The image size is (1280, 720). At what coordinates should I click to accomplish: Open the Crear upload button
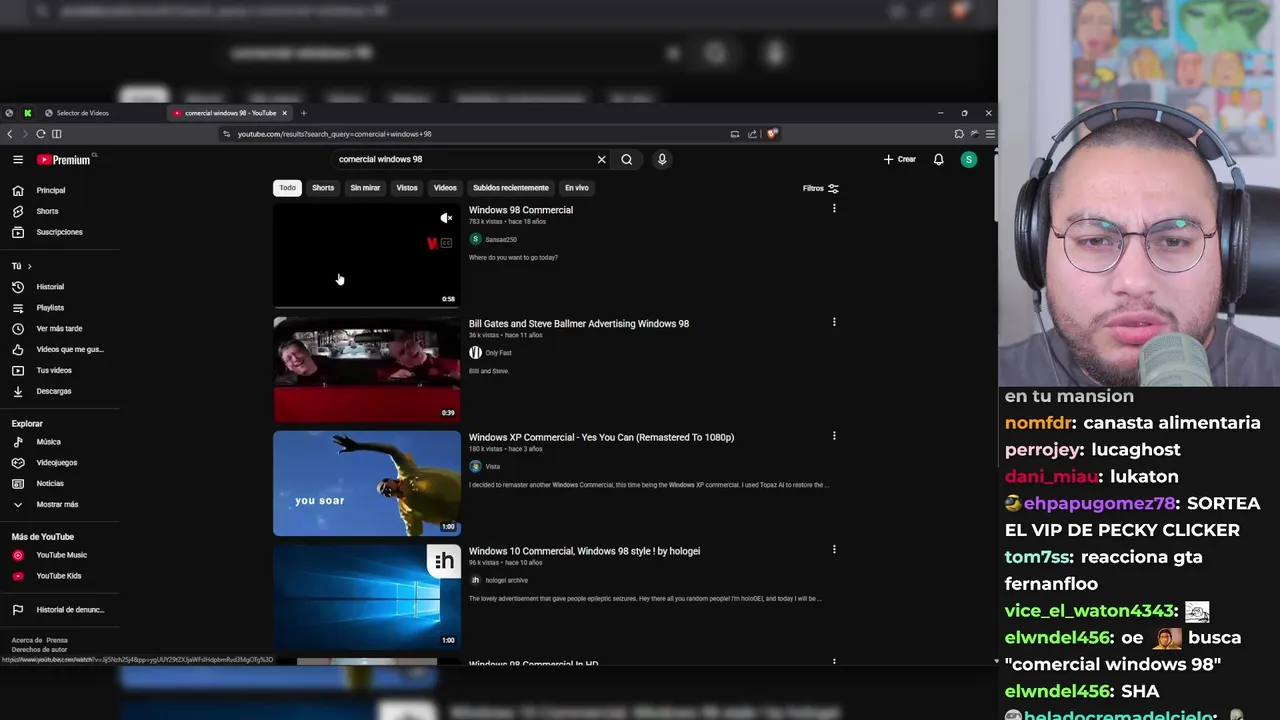[900, 159]
